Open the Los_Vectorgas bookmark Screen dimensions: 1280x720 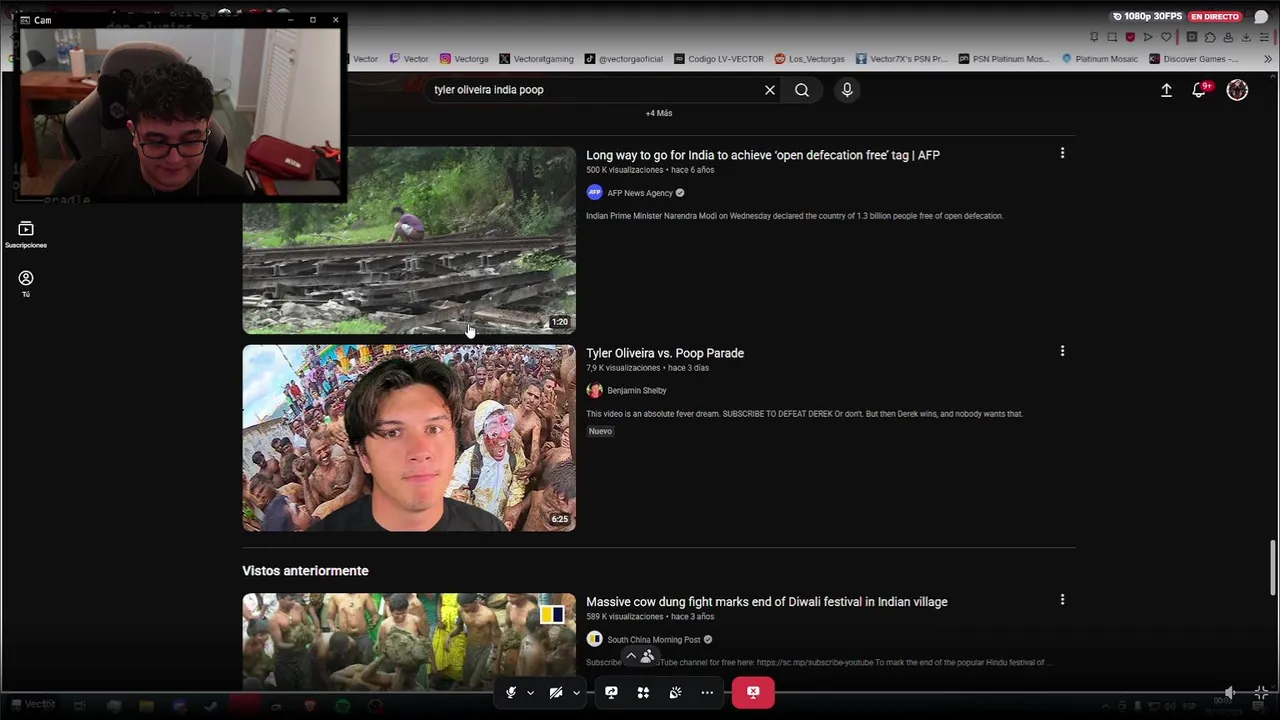(809, 59)
